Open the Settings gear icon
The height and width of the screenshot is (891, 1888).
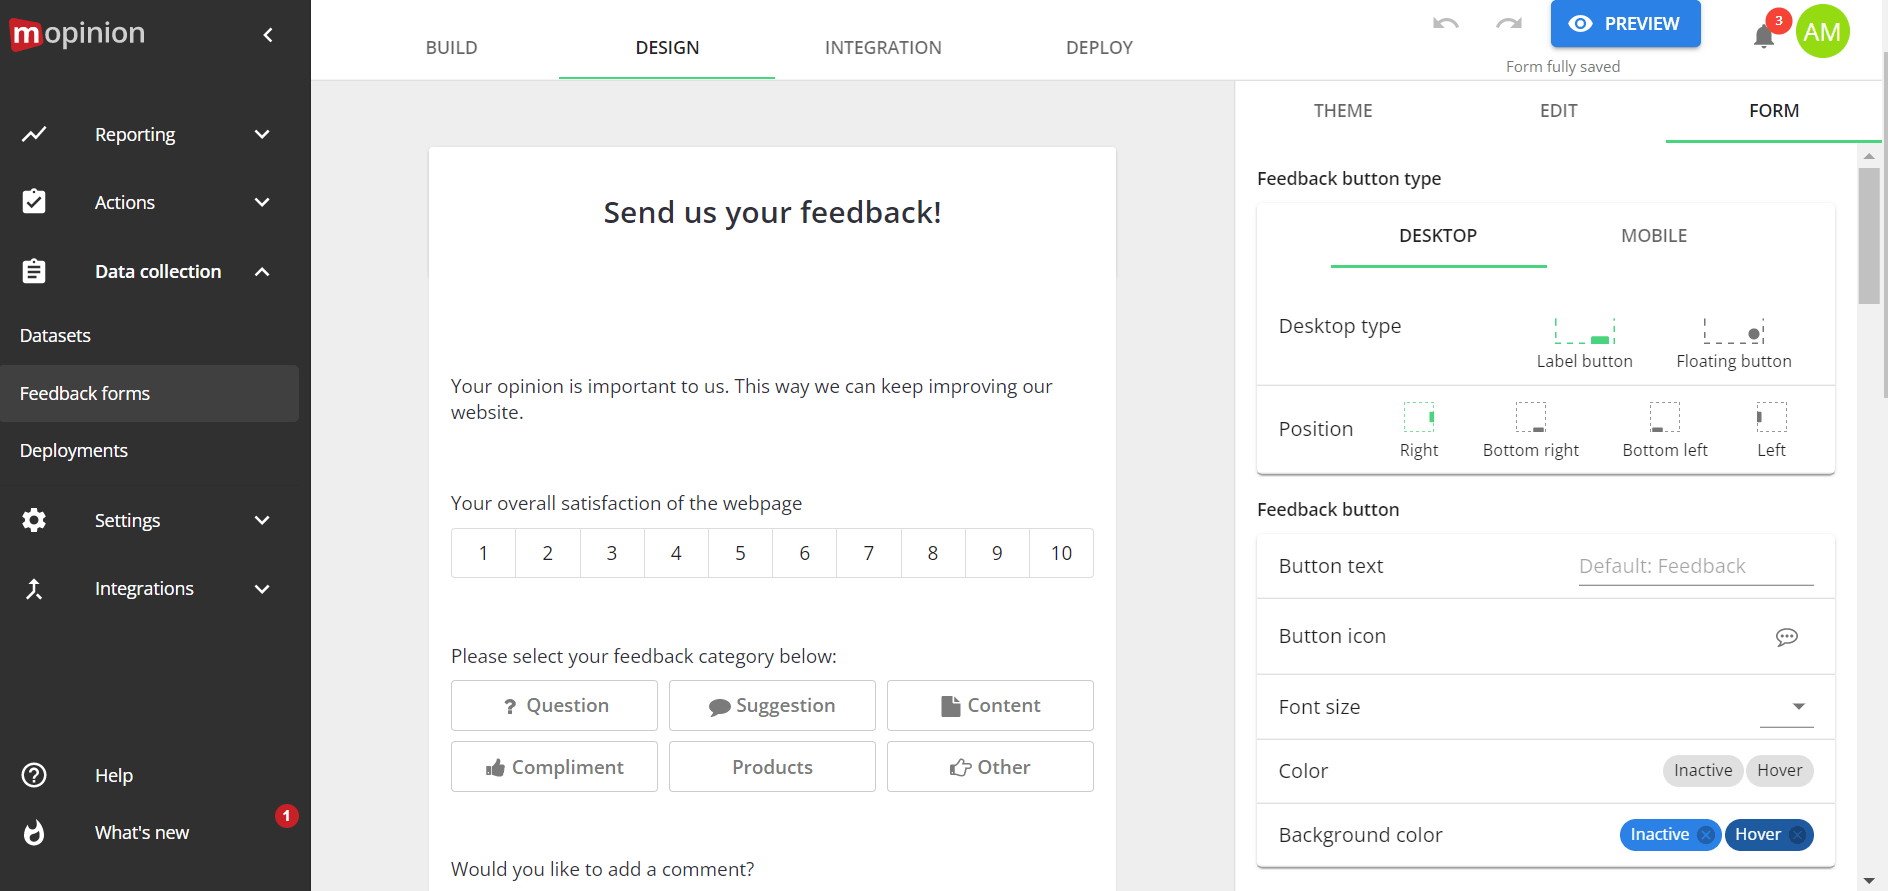[x=34, y=520]
